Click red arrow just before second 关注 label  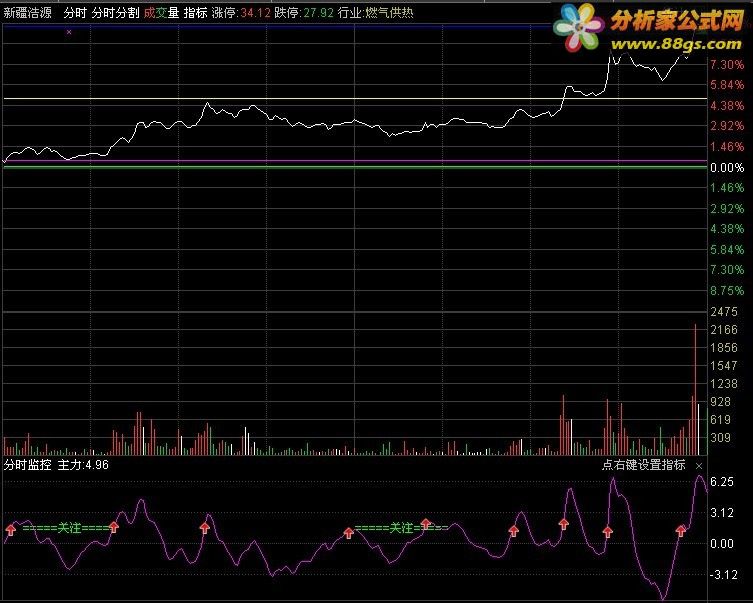(349, 532)
